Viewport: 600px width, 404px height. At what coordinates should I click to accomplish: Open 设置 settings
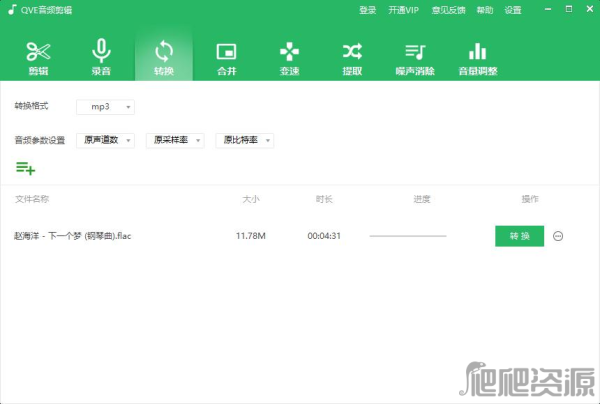tap(512, 10)
